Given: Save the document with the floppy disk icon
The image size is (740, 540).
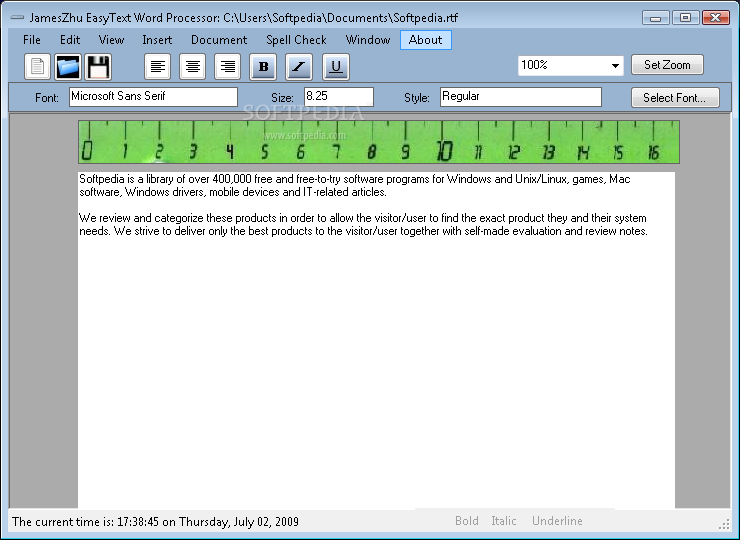Looking at the screenshot, I should (98, 67).
